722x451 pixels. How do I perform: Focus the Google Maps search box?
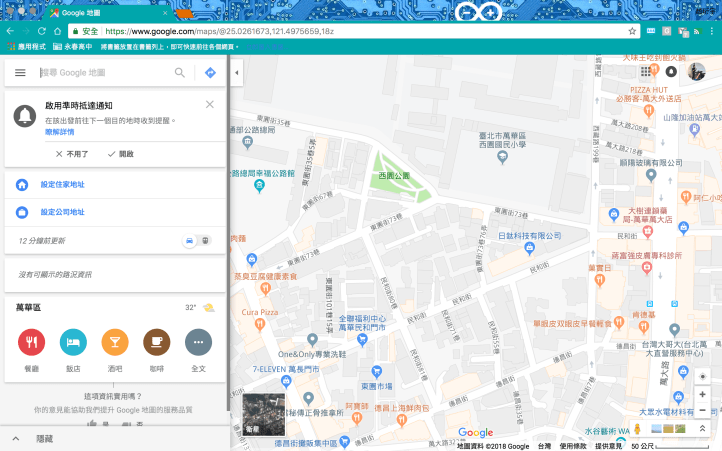[x=105, y=73]
